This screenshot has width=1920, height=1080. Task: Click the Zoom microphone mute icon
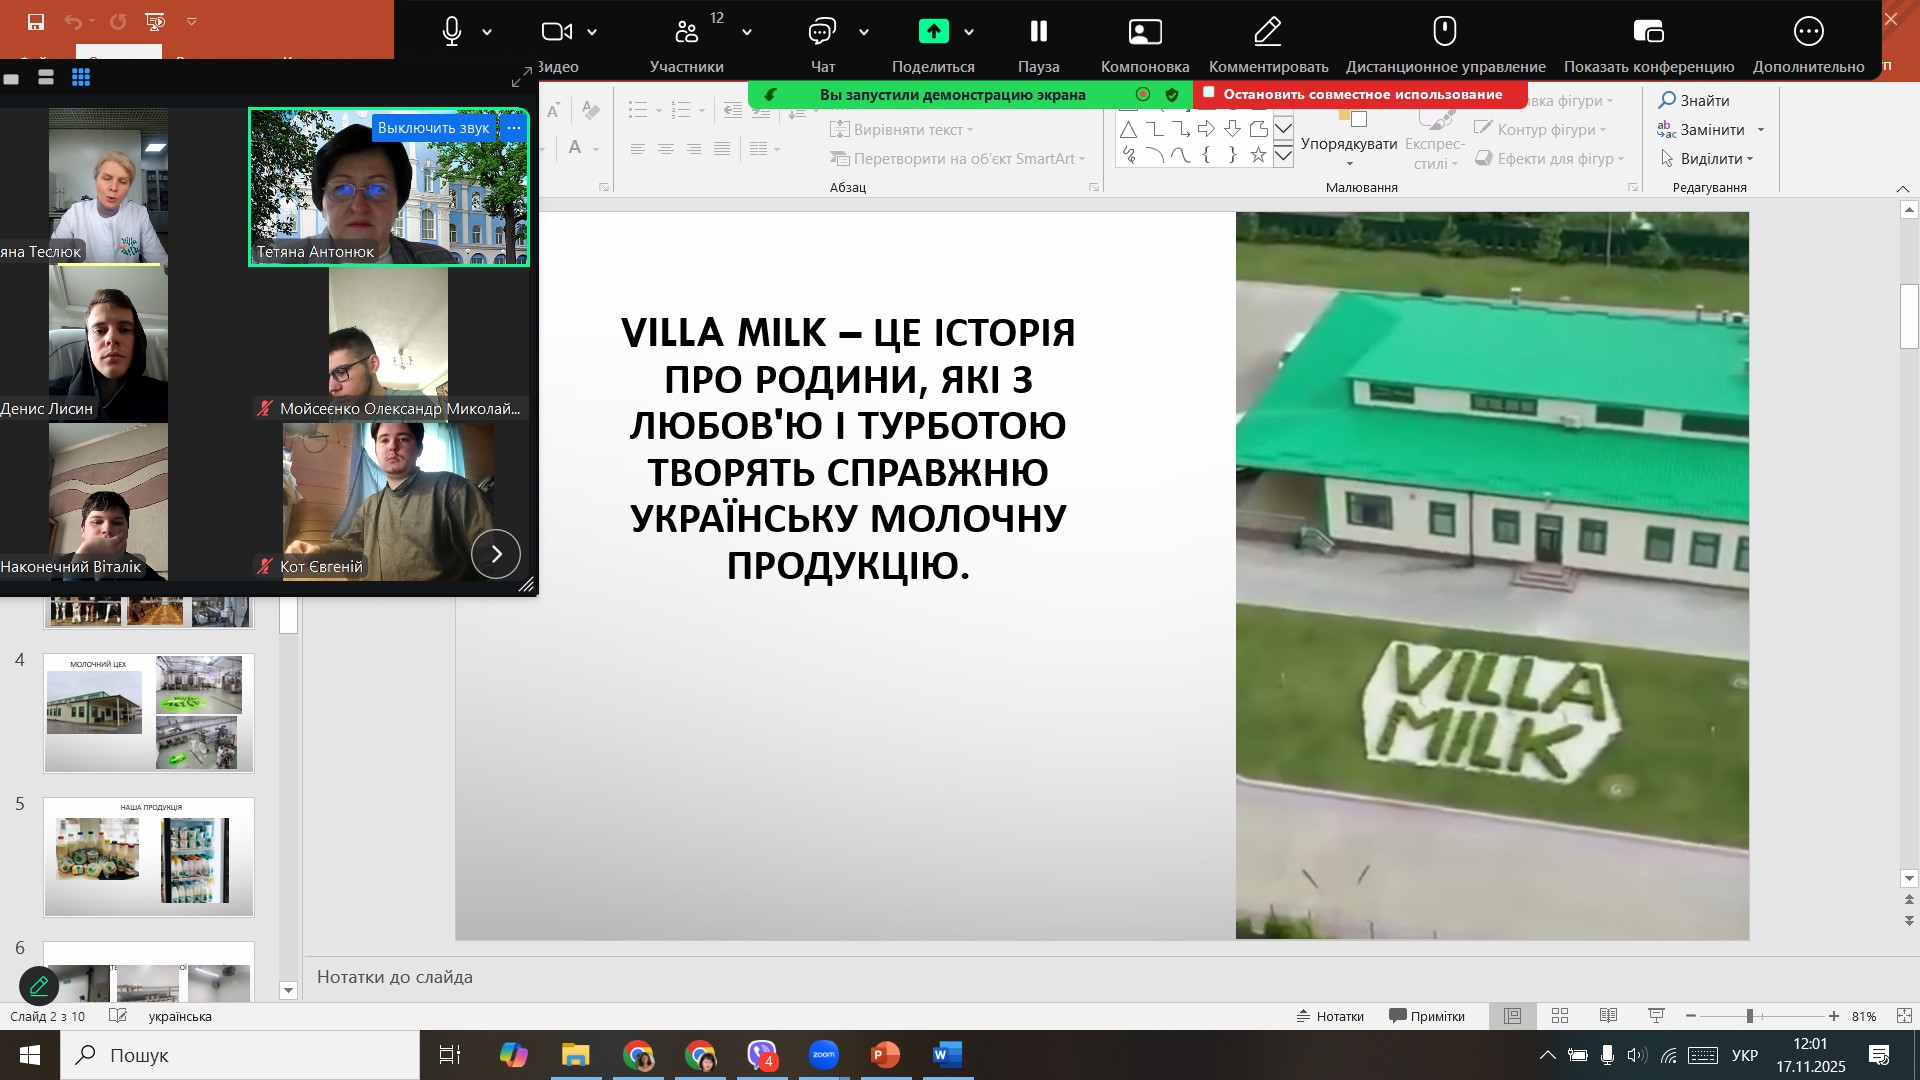tap(452, 32)
